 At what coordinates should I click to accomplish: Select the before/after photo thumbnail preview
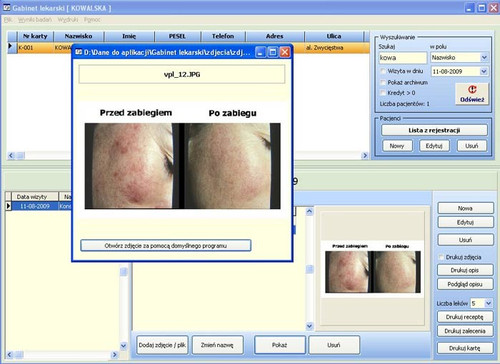point(373,268)
